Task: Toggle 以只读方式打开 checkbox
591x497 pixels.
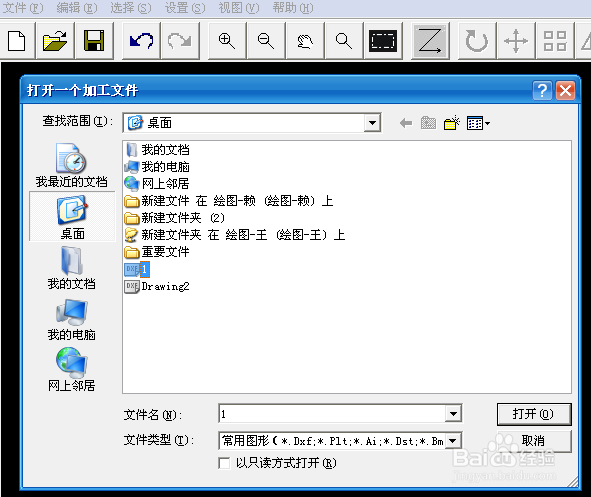Action: (x=224, y=463)
